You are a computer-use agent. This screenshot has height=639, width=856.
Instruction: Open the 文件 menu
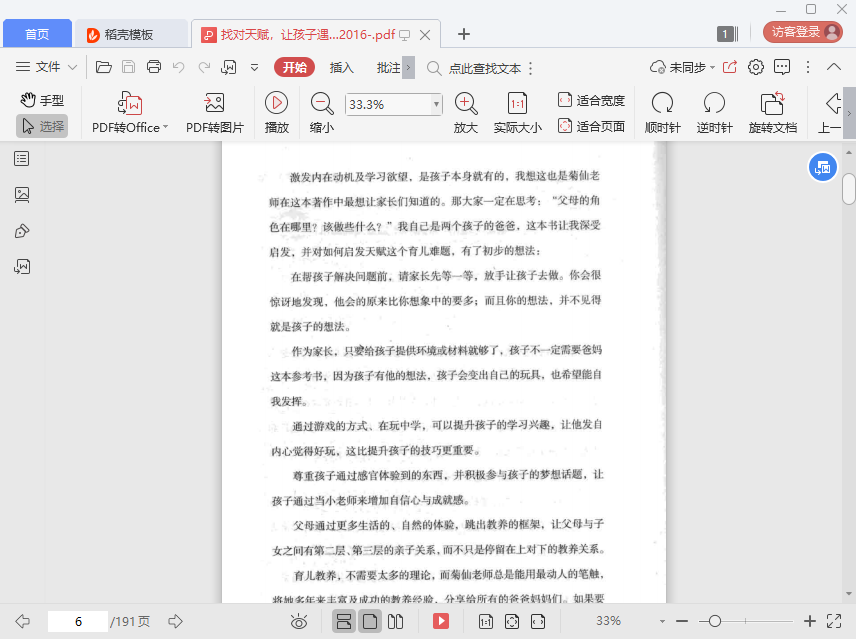click(x=46, y=67)
